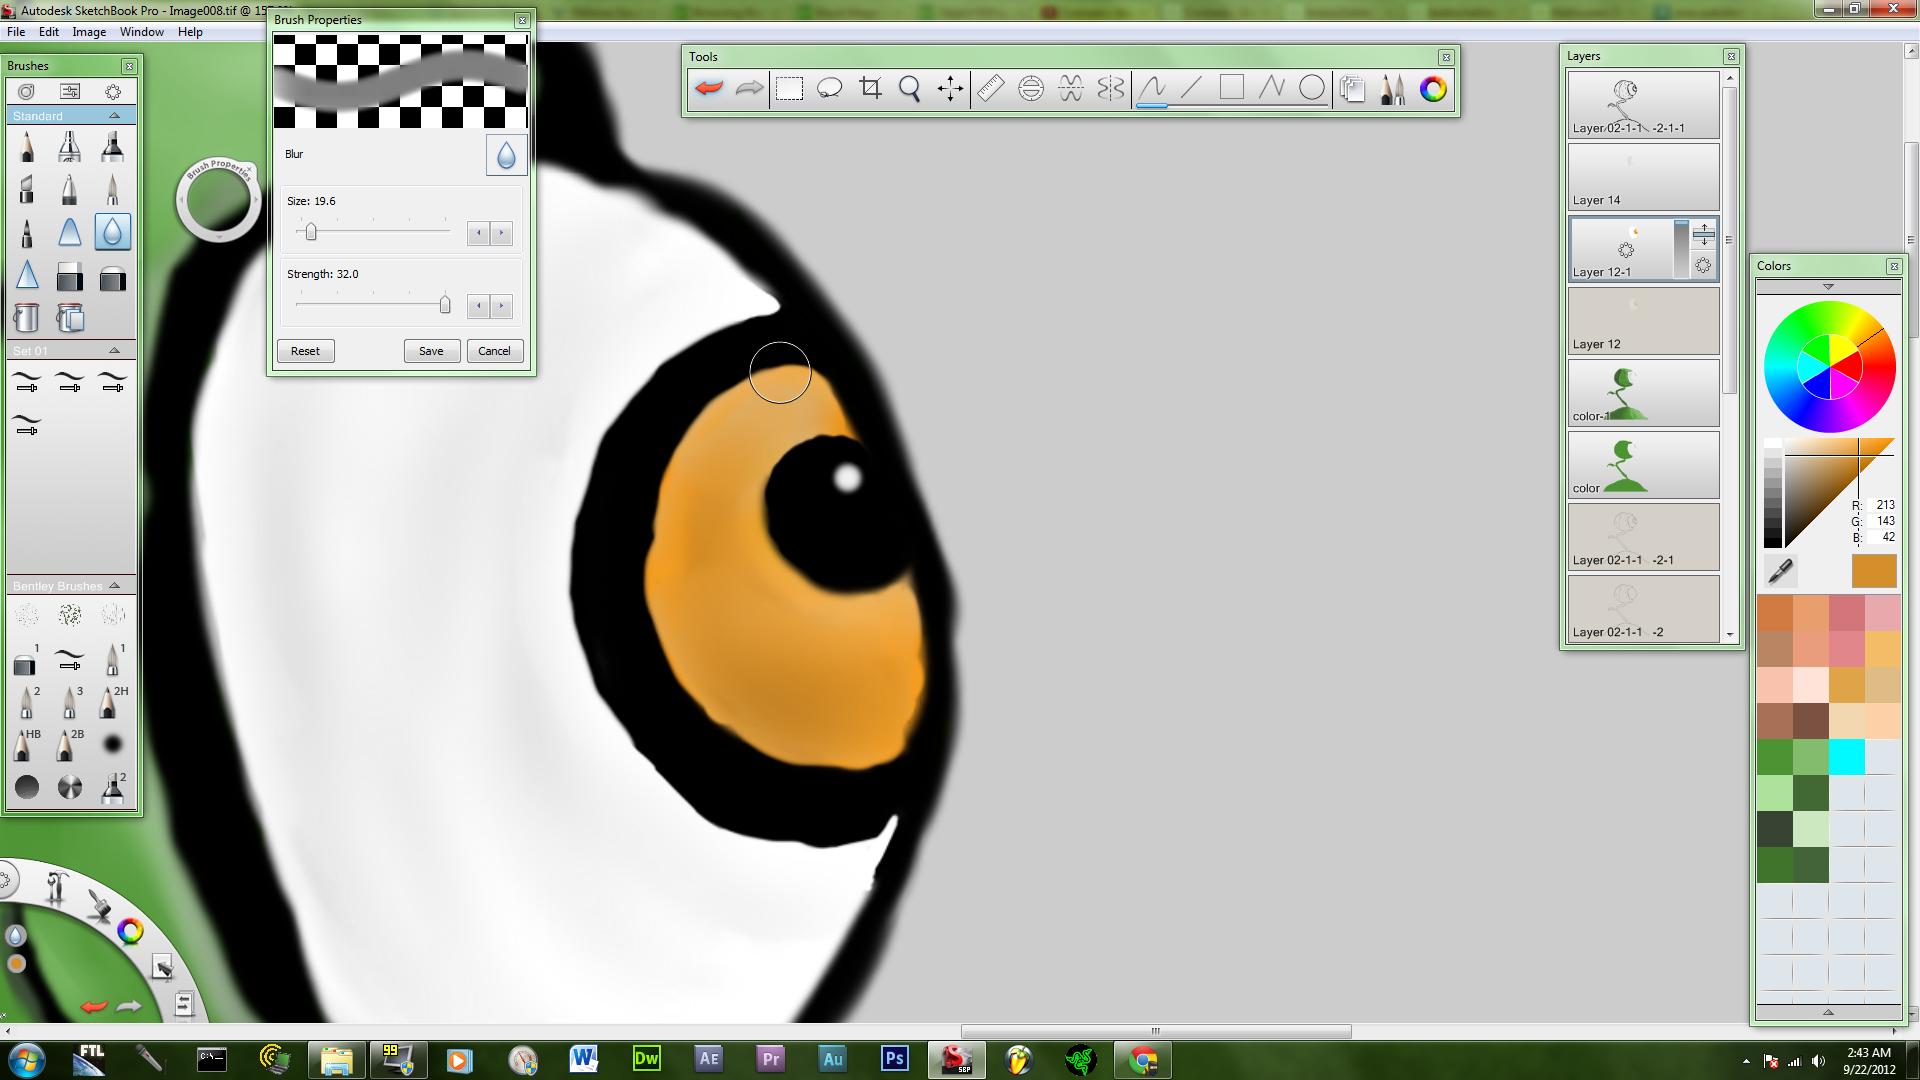Save the Blur brush properties

tap(431, 351)
